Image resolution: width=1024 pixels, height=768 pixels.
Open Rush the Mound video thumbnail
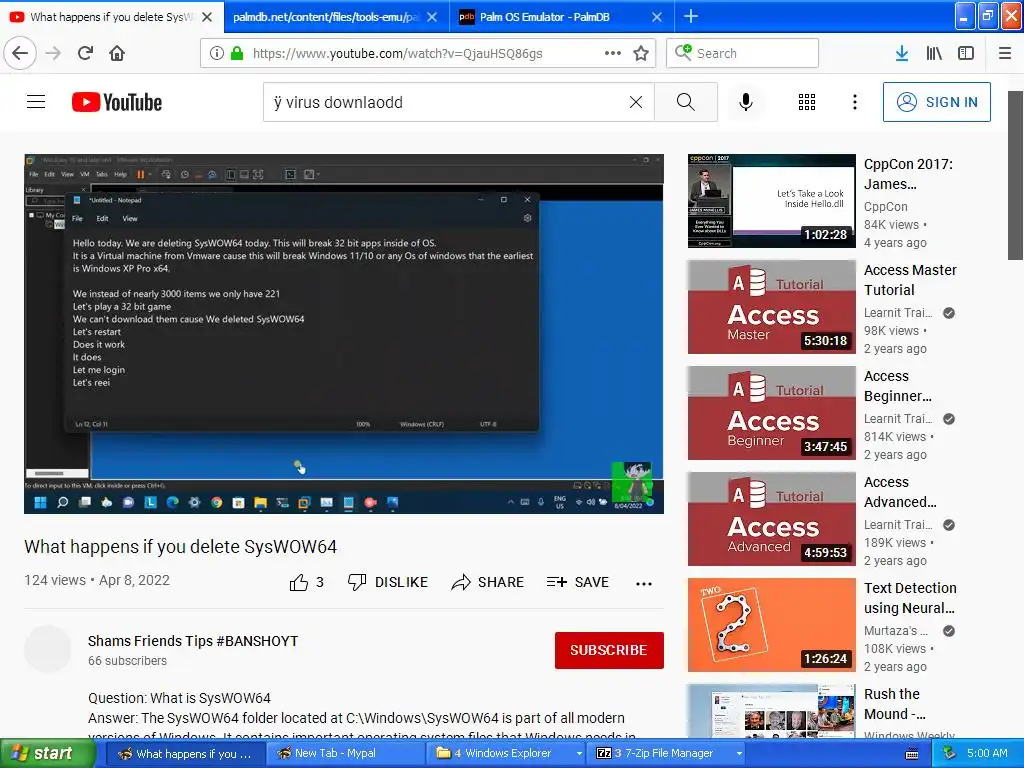[771, 711]
